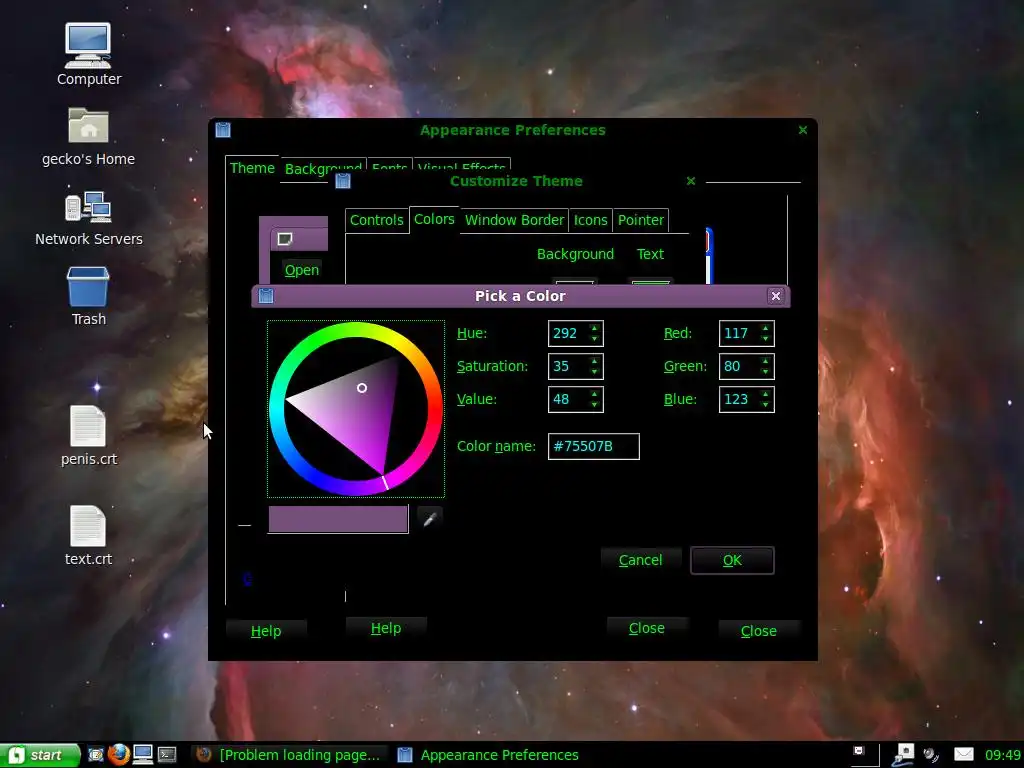Click the 09:49 clock

1002,755
